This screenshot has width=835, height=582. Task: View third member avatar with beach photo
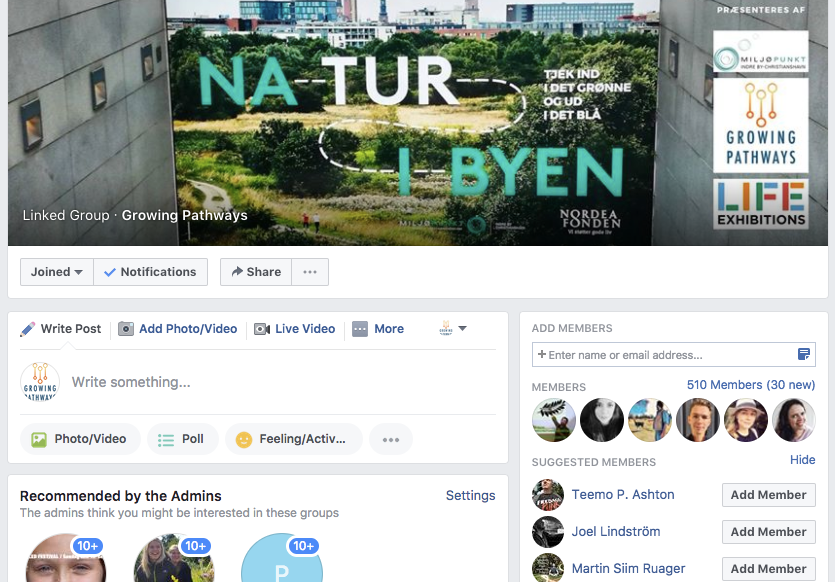pos(650,420)
